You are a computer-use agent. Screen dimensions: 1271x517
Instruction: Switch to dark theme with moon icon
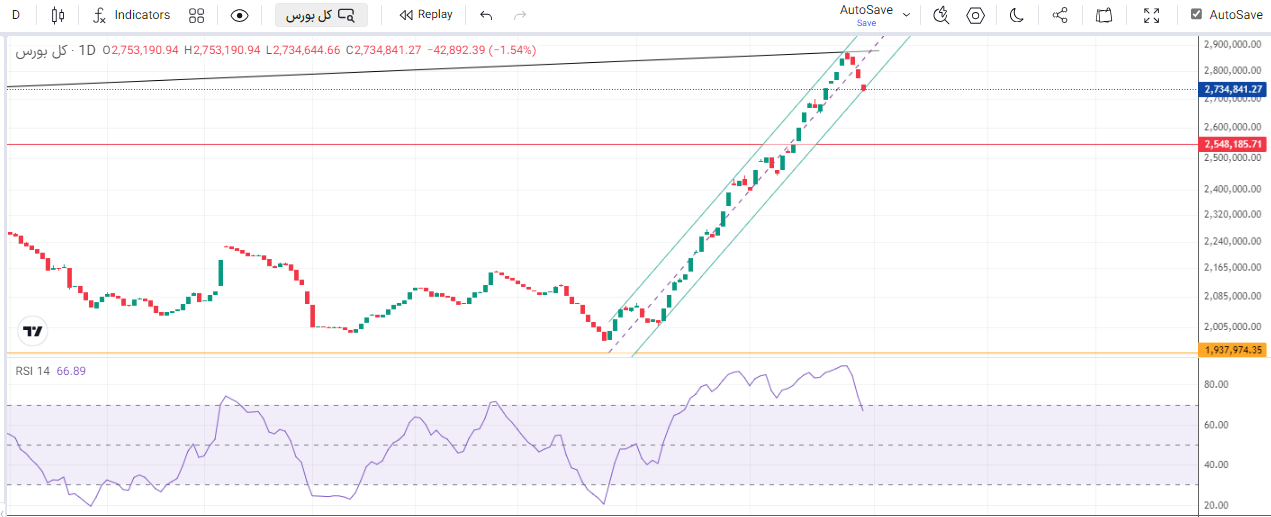[1016, 15]
